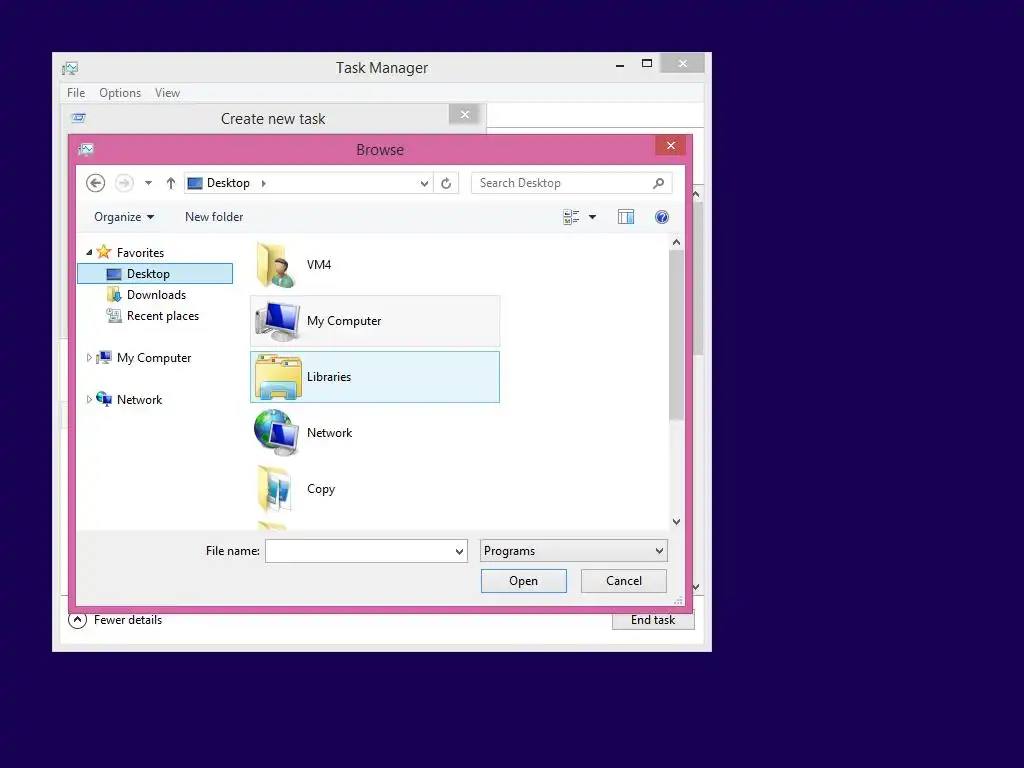Image resolution: width=1024 pixels, height=768 pixels.
Task: Click the Copy name text
Action: coord(321,489)
